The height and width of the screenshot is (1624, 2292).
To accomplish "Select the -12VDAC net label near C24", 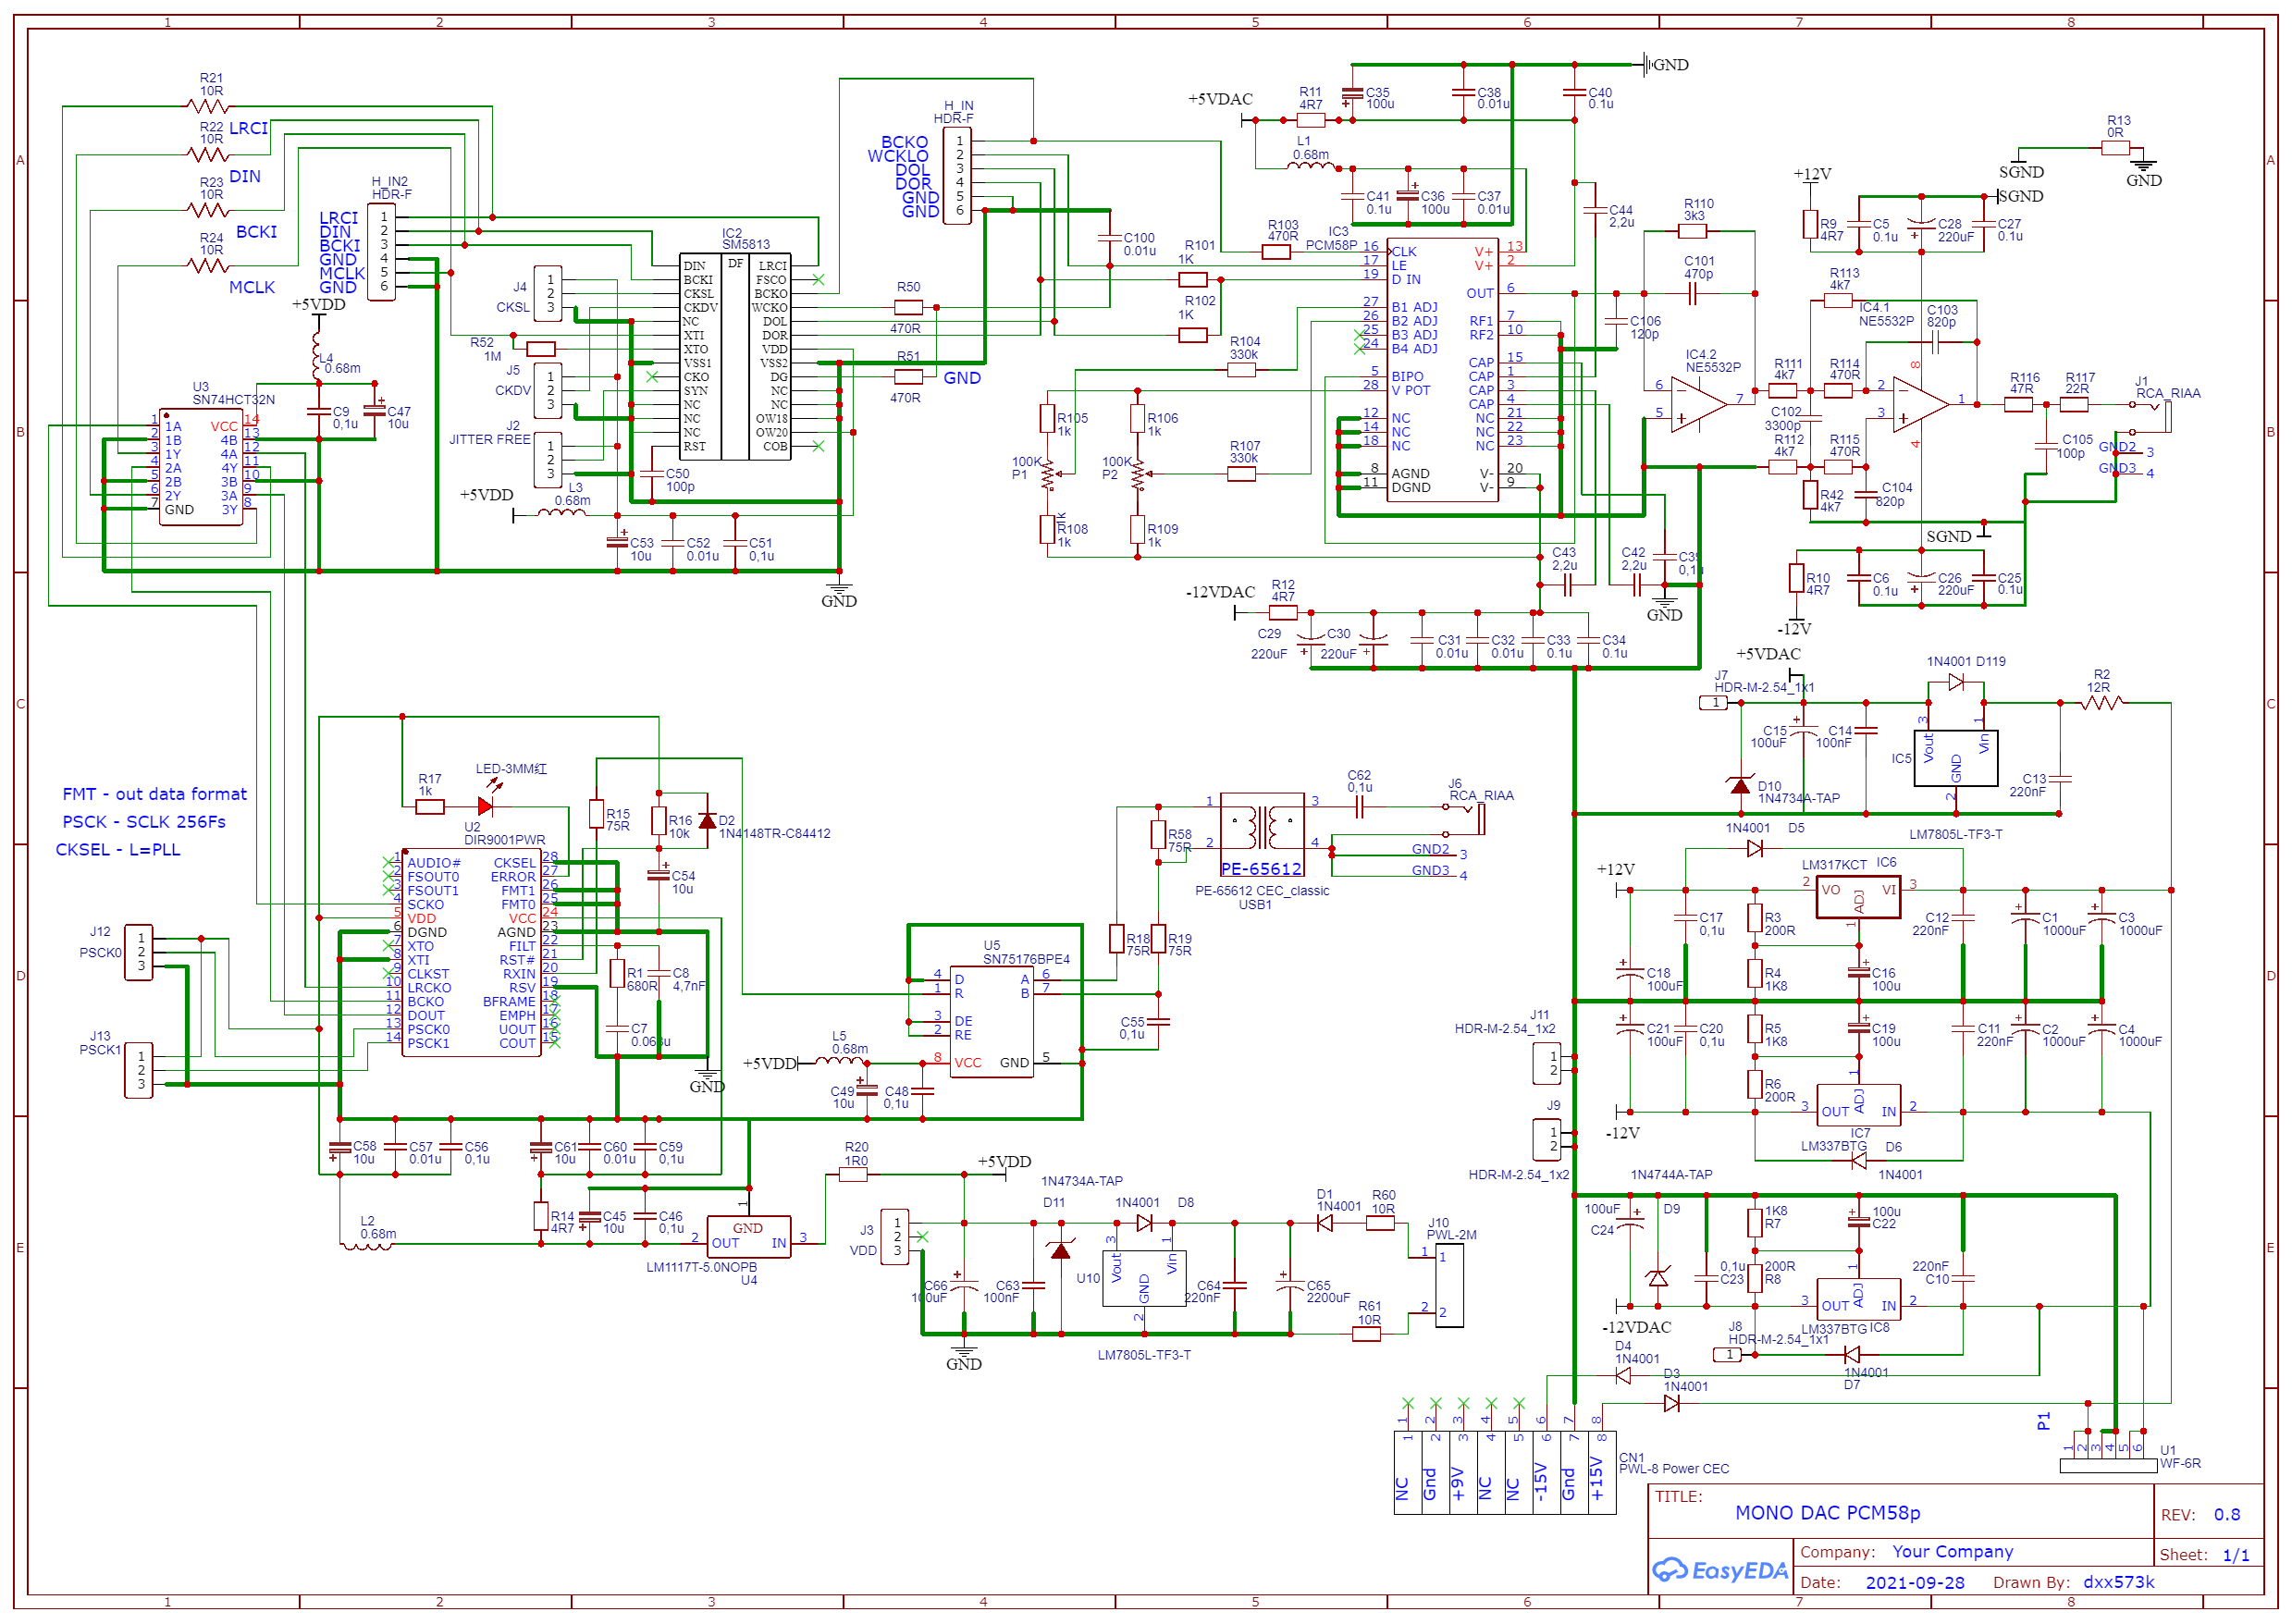I will pyautogui.click(x=1636, y=1328).
